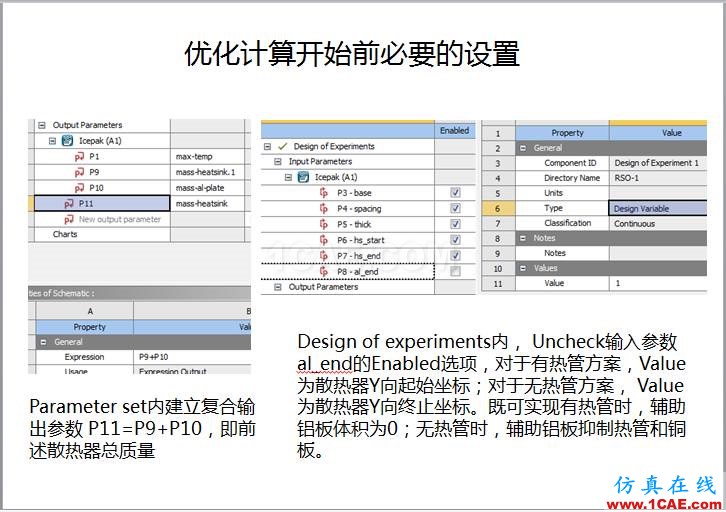
Task: Expand Output Parameters in the Design of Experiments outline
Action: pos(278,287)
